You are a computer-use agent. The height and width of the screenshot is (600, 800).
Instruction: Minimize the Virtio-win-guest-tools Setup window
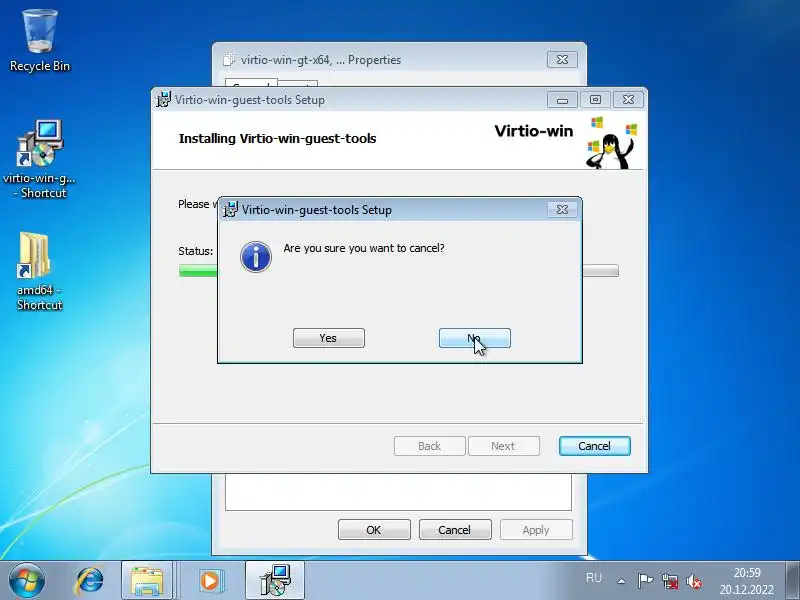(562, 100)
